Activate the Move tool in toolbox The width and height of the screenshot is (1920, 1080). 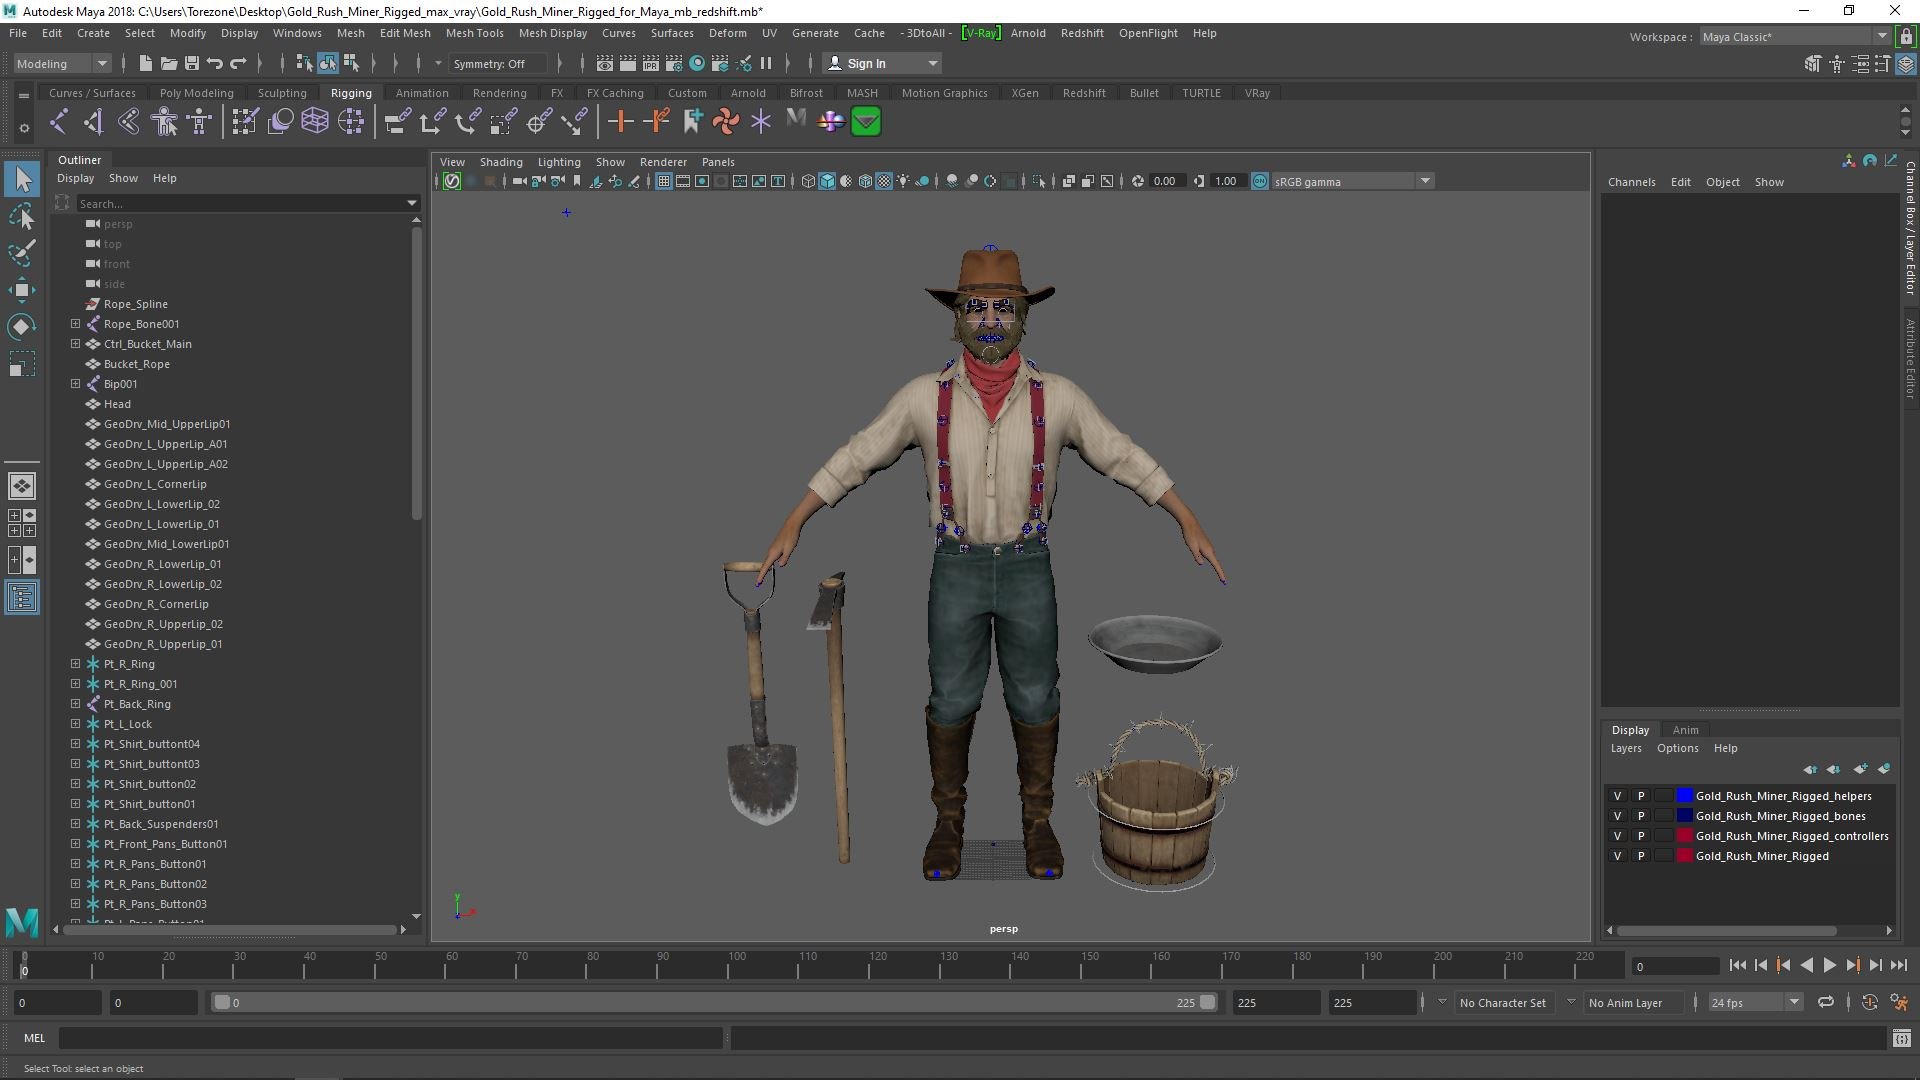pyautogui.click(x=22, y=290)
